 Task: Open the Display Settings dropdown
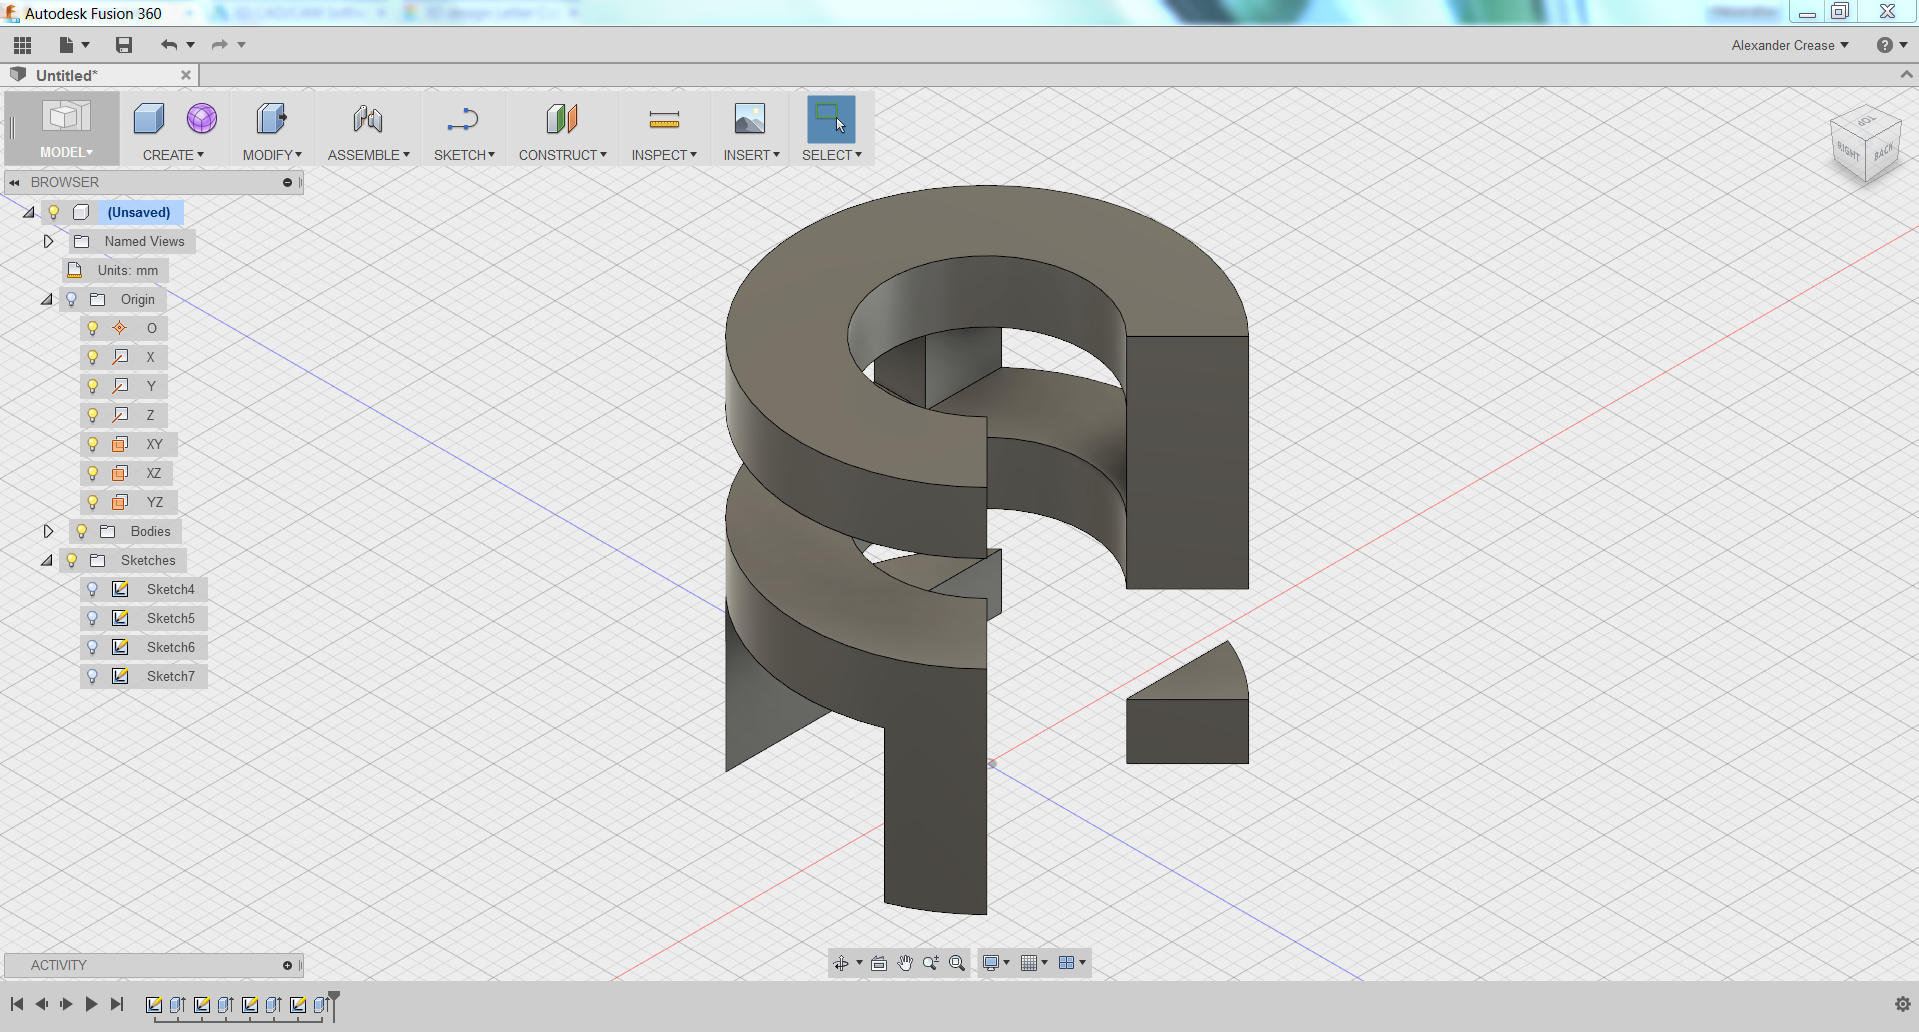point(995,962)
